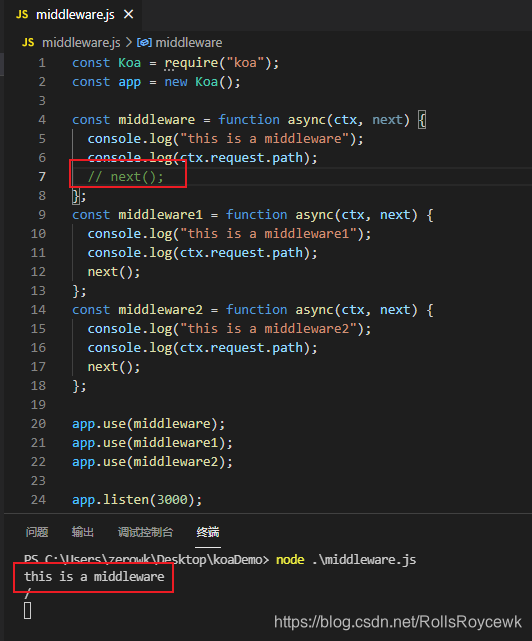The image size is (532, 641).
Task: Click the opening brace on line 4
Action: (x=422, y=120)
